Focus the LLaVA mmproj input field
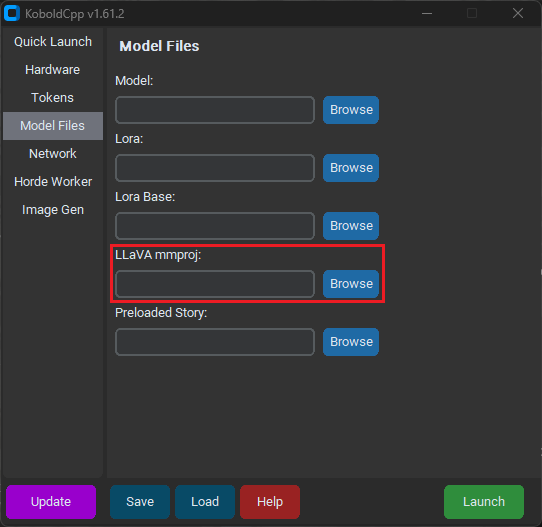Viewport: 542px width, 527px height. 215,284
